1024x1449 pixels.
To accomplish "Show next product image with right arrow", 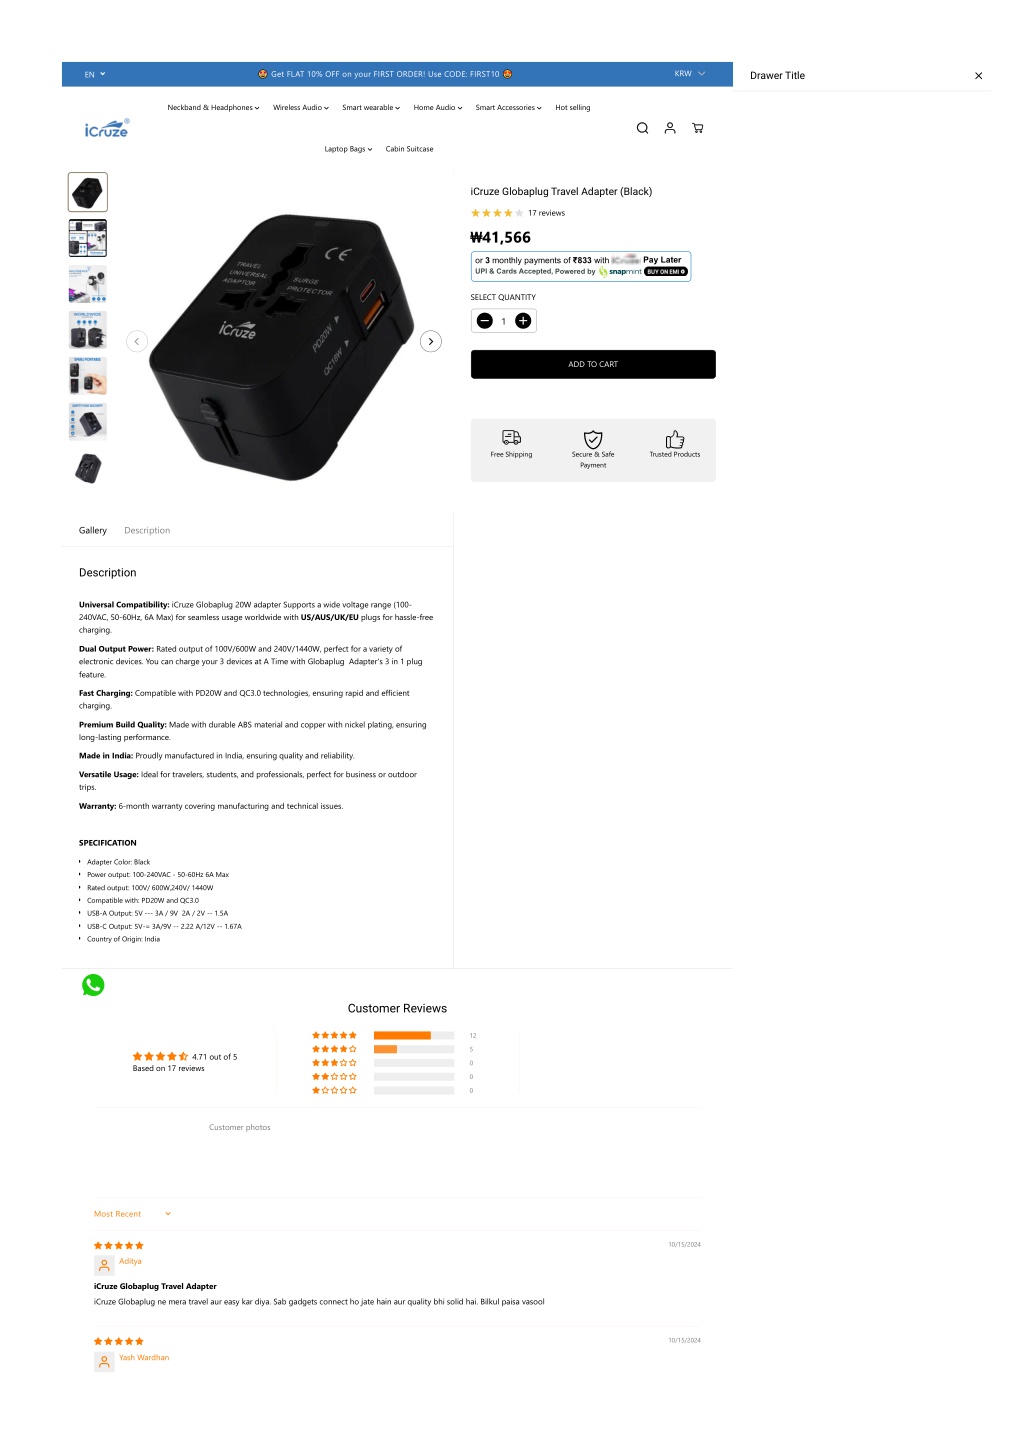I will pos(431,341).
